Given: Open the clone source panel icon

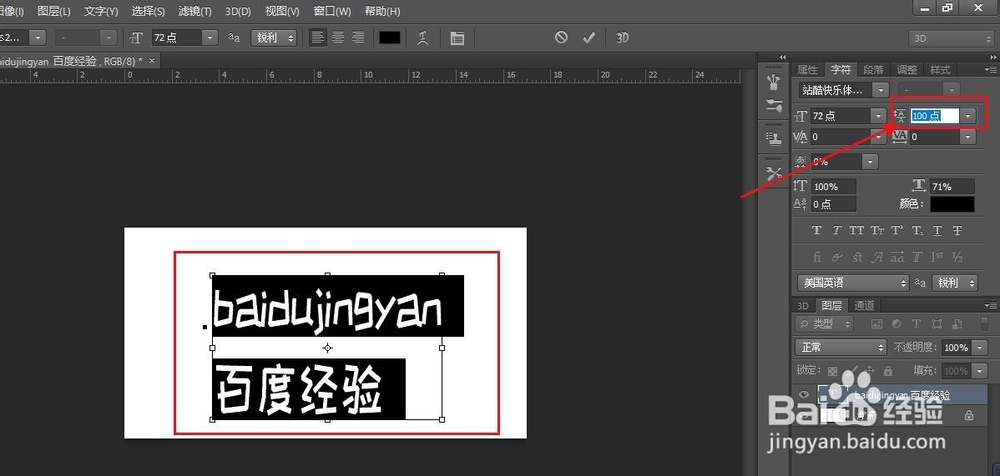Looking at the screenshot, I should [x=774, y=138].
